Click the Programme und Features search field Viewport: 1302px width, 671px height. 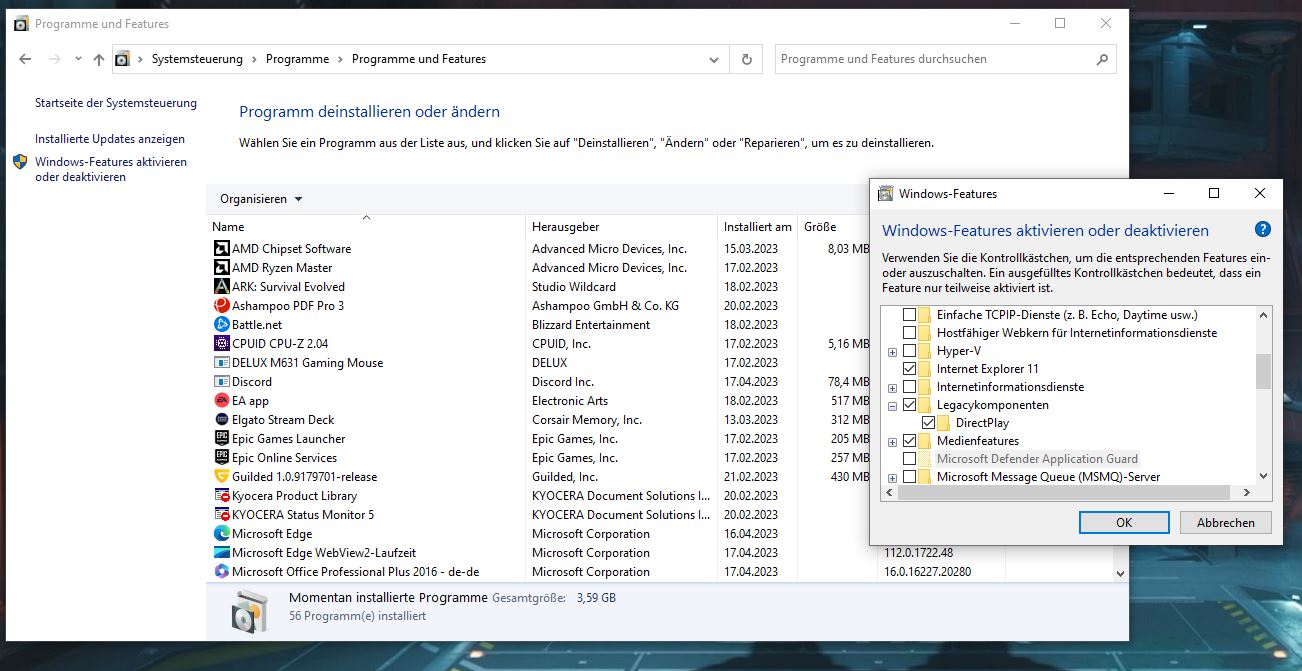click(x=930, y=59)
